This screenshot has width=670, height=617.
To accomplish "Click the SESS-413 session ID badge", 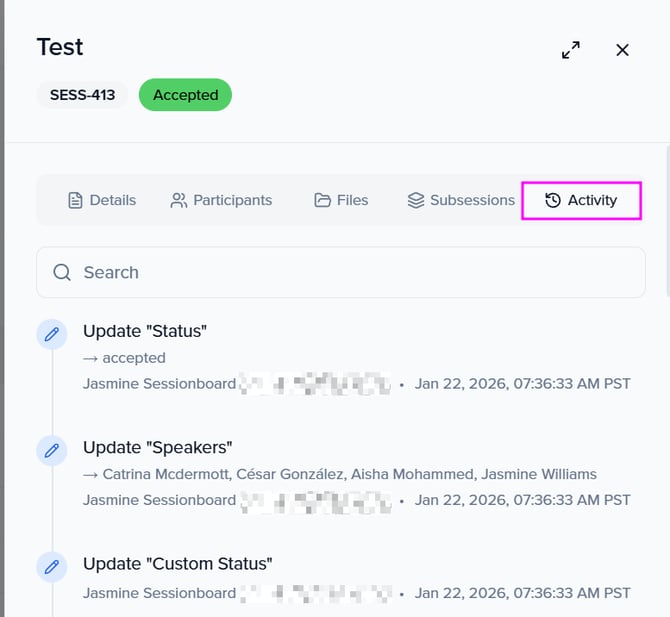I will pyautogui.click(x=83, y=95).
